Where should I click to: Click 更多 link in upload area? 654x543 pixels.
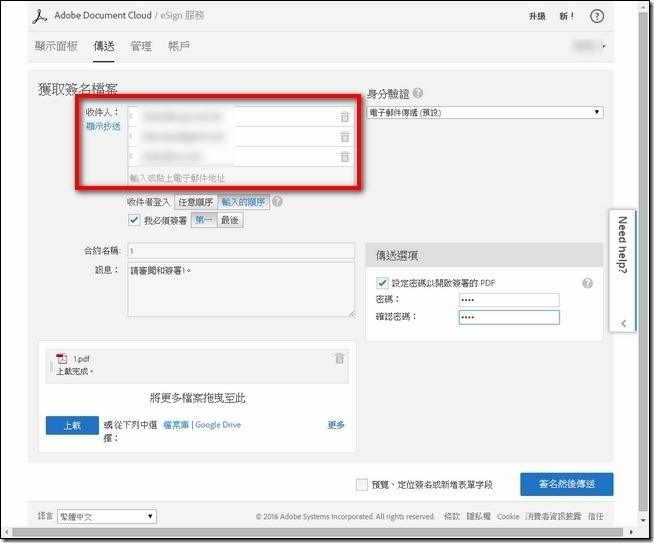point(336,425)
